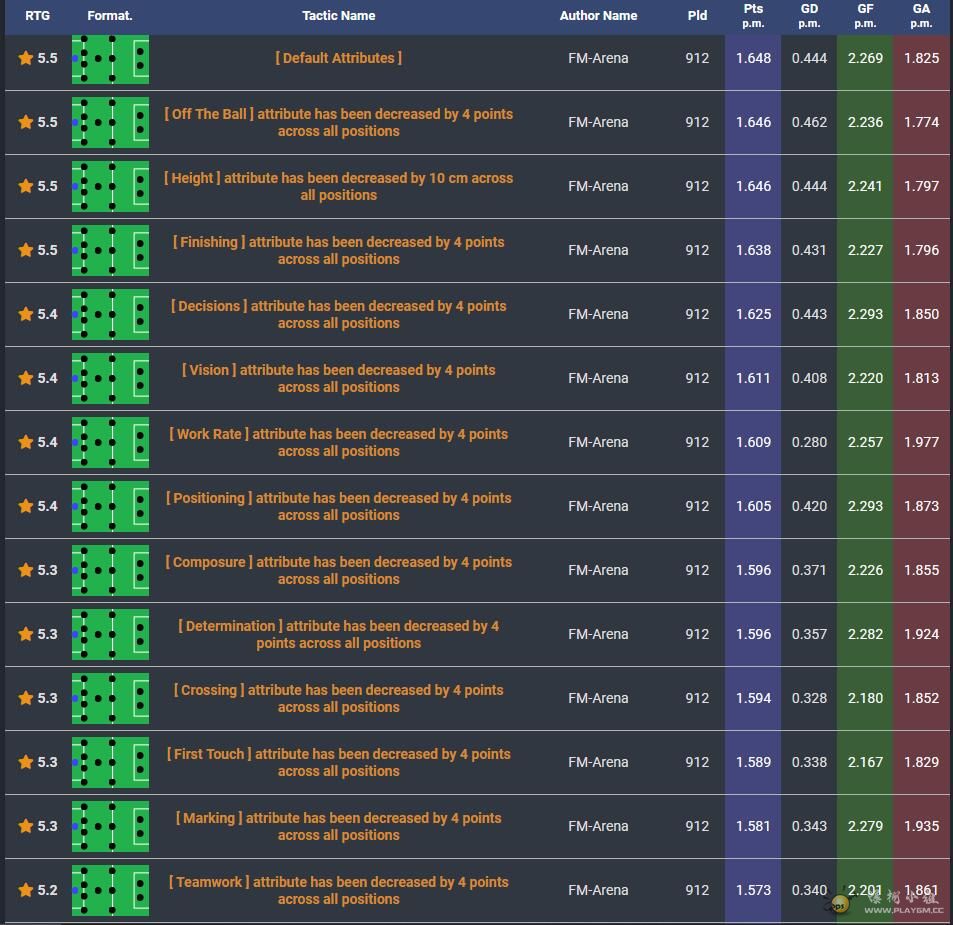This screenshot has height=925, width=953.
Task: Select GF value 2.180 in Crossing row
Action: [865, 698]
